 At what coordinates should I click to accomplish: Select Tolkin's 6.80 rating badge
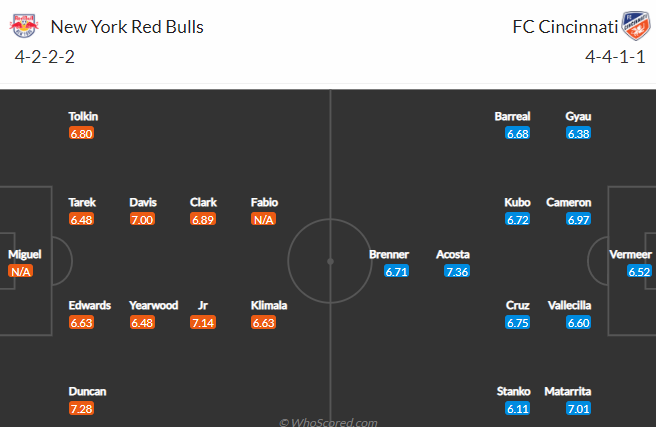81,133
